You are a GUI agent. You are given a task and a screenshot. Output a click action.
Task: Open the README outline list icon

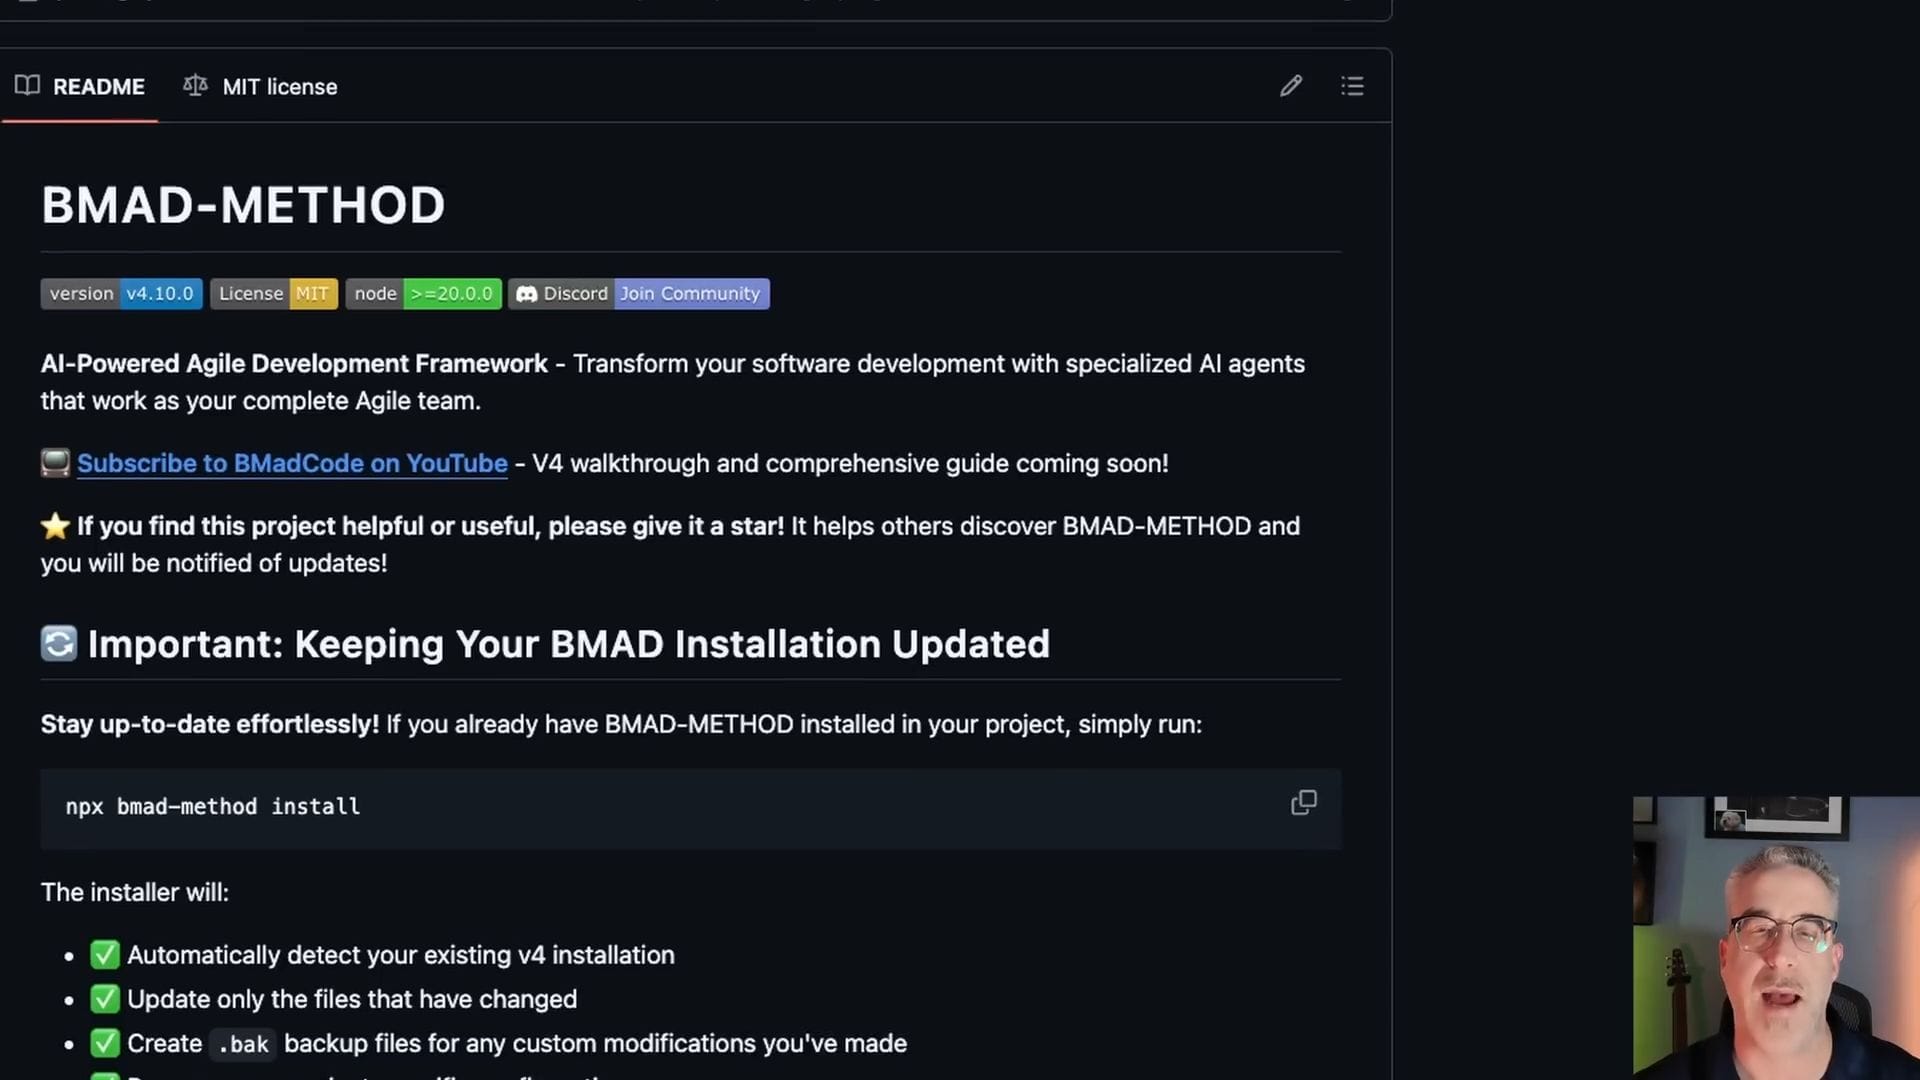pos(1352,86)
